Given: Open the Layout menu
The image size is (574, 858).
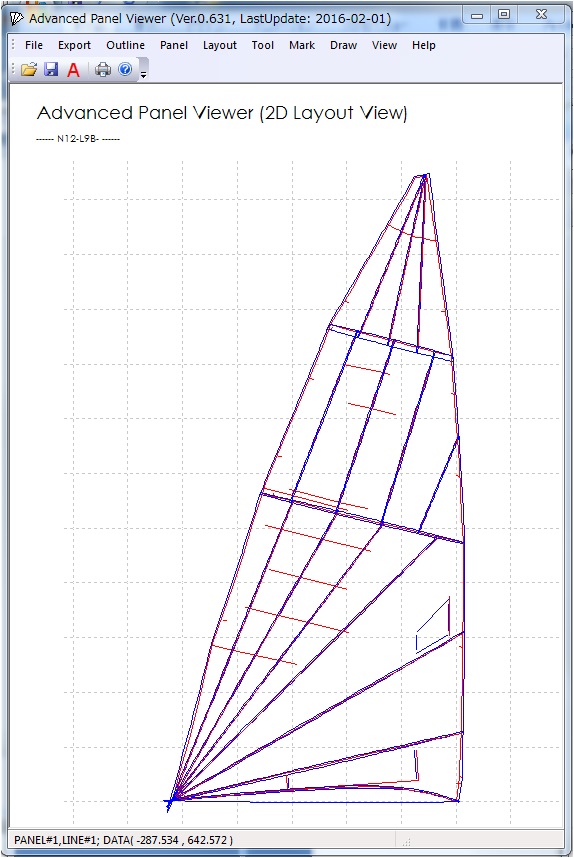Looking at the screenshot, I should point(219,45).
